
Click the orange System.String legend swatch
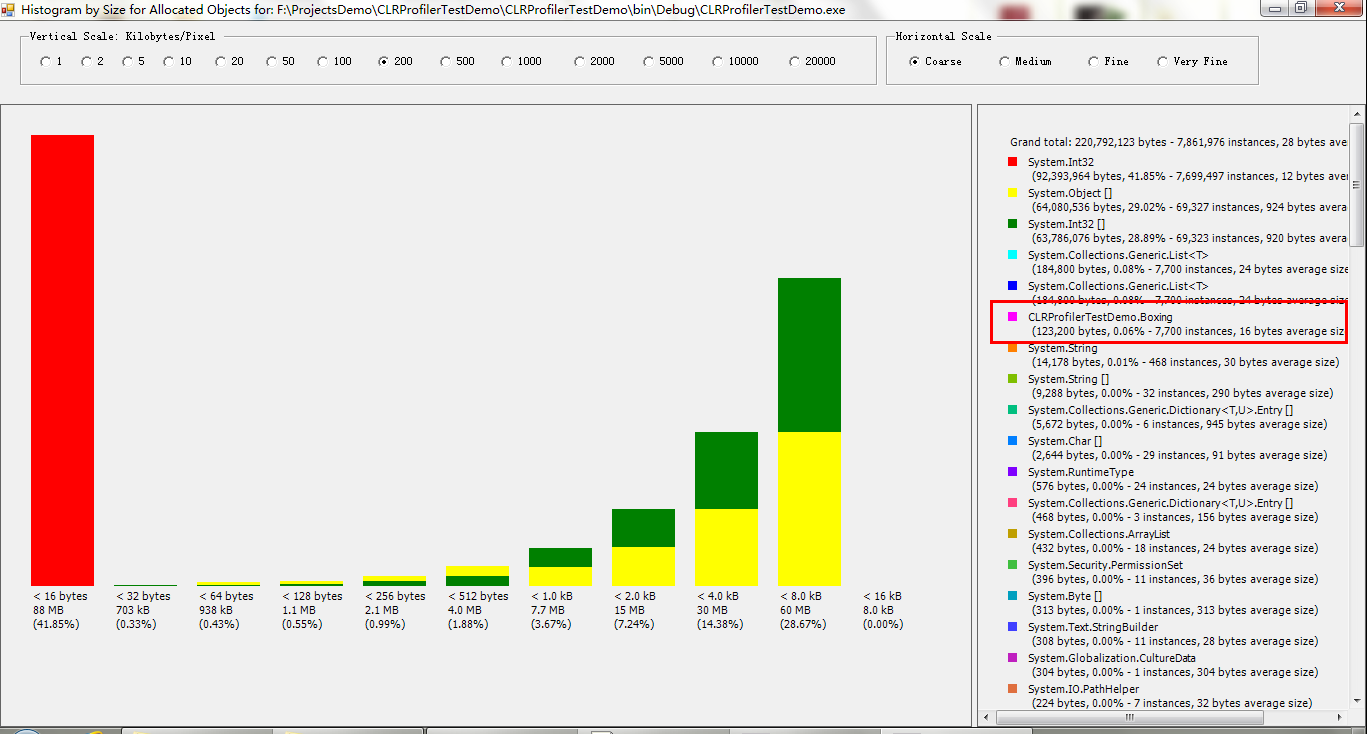(x=1012, y=348)
